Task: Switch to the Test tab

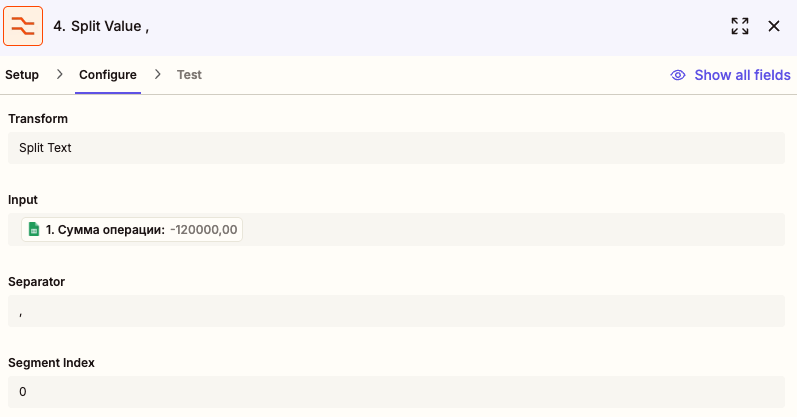Action: click(x=189, y=75)
